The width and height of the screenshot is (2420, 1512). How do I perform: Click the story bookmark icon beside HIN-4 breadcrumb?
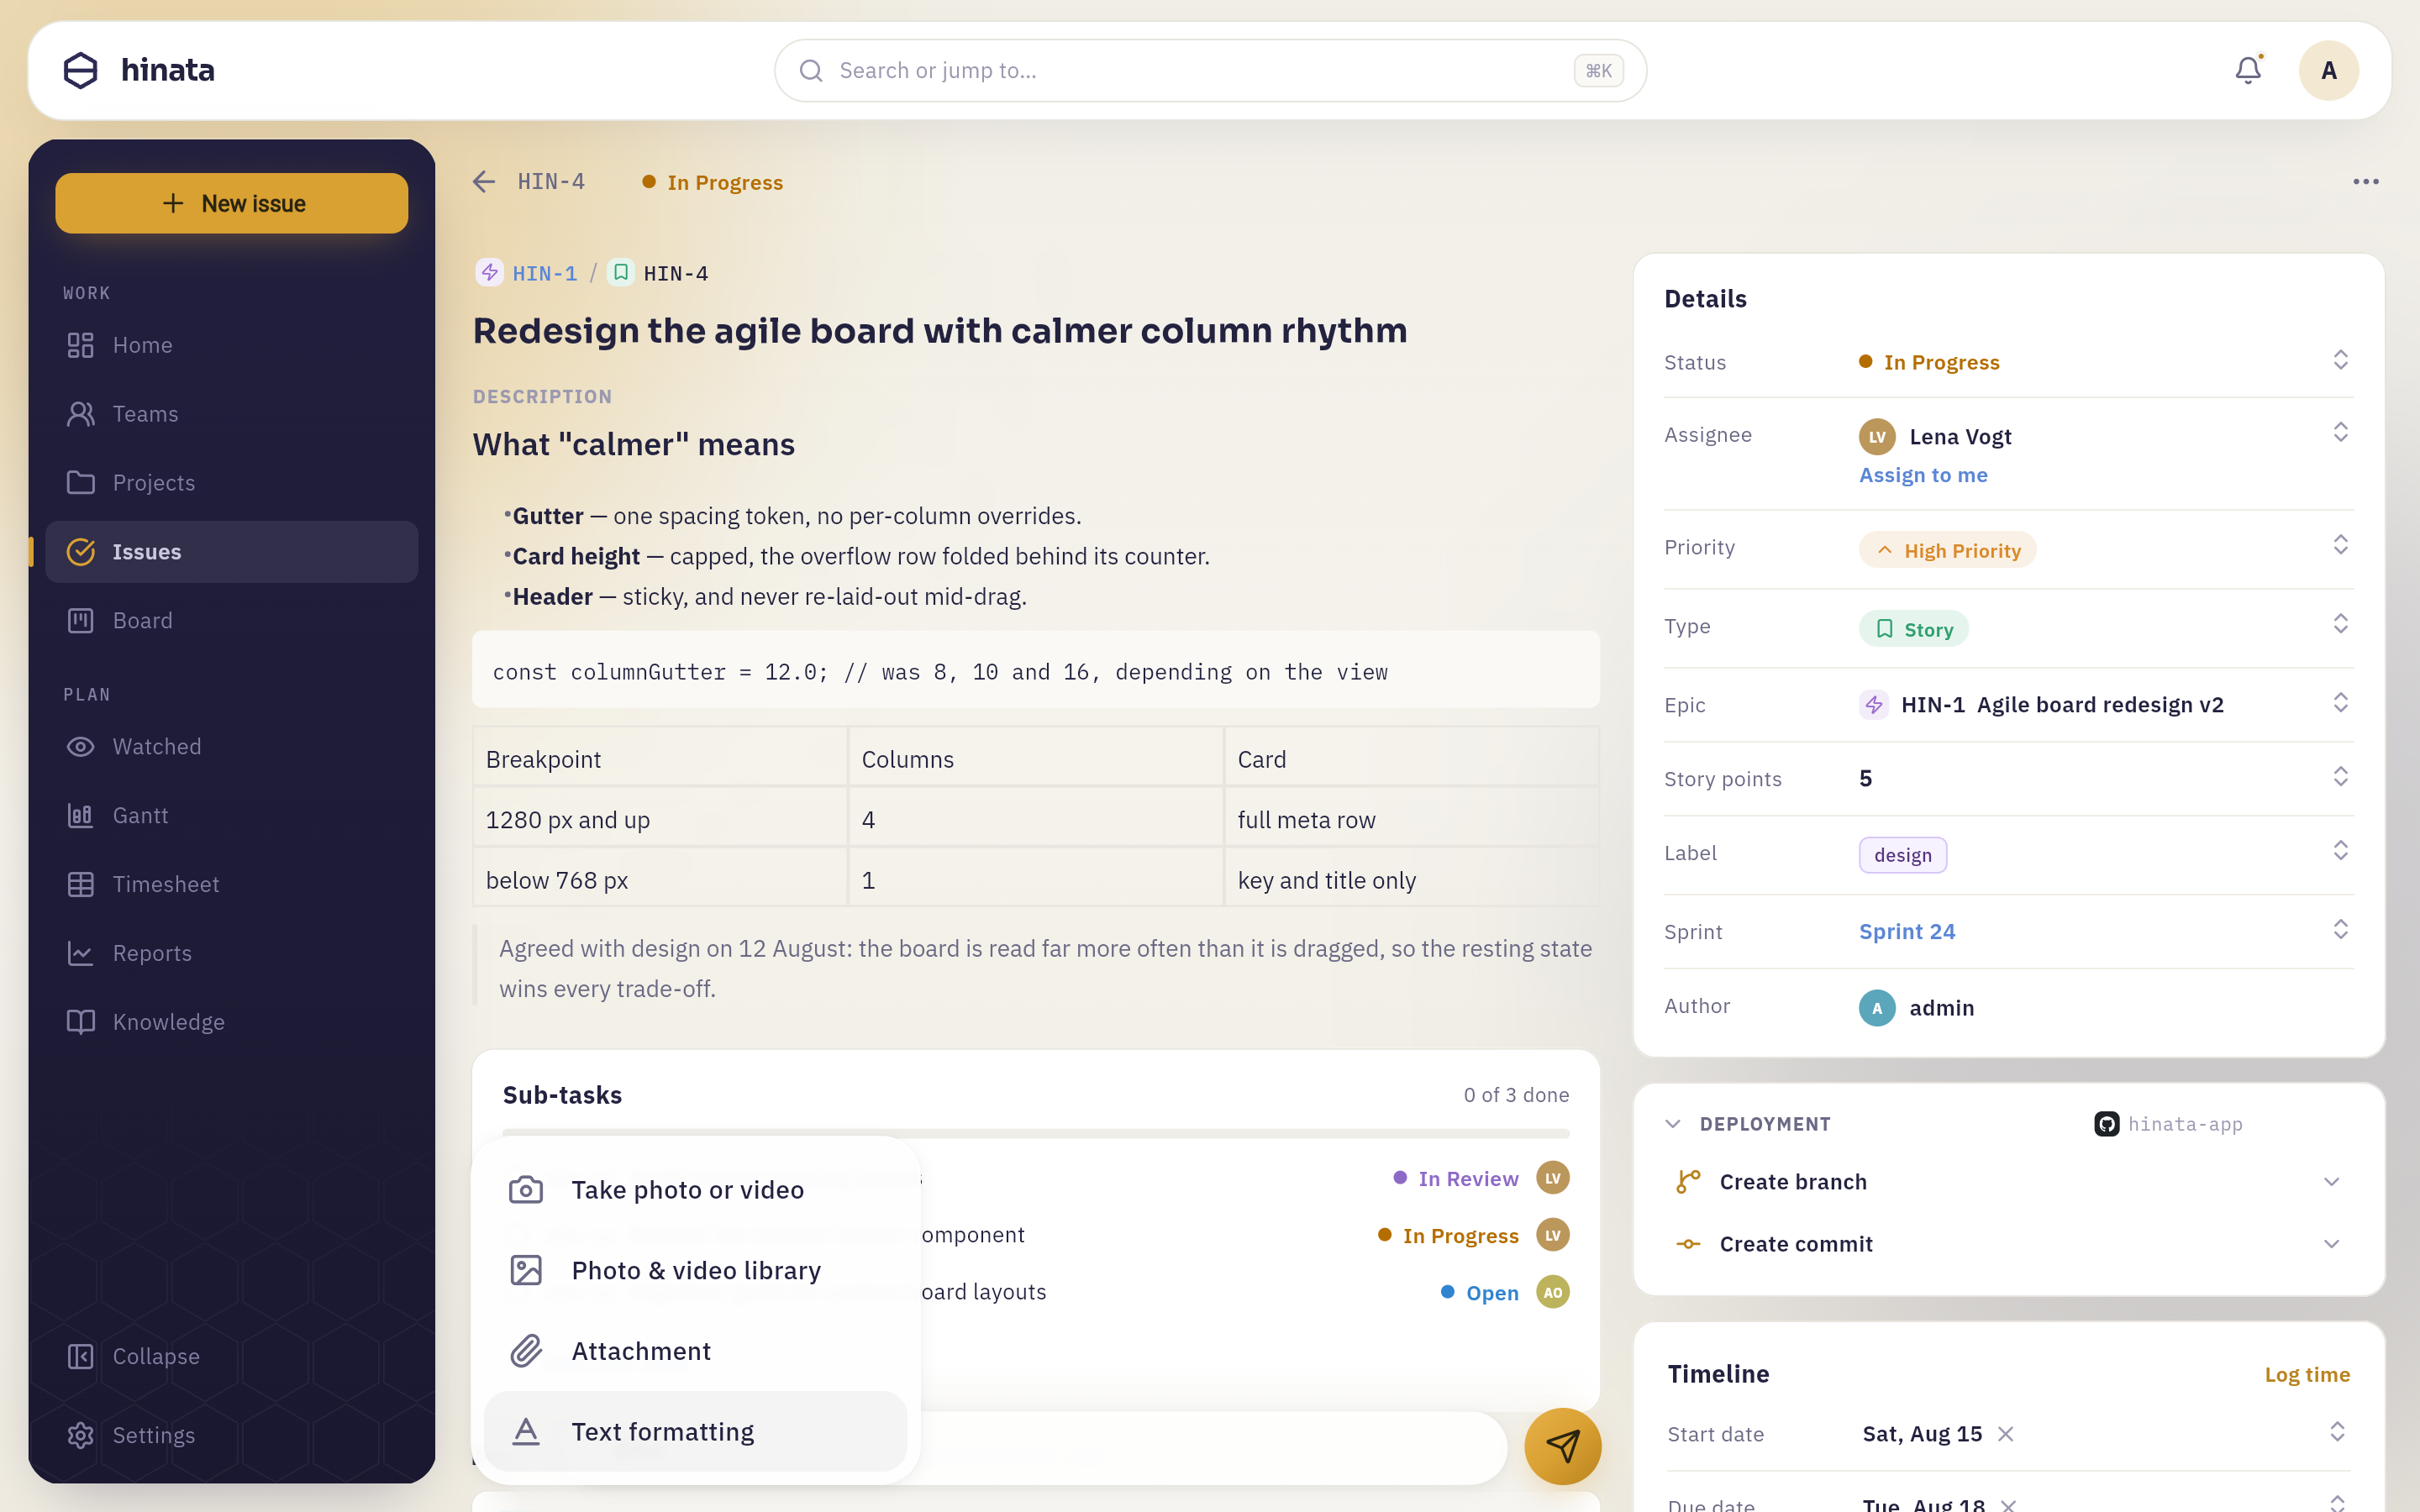point(621,273)
